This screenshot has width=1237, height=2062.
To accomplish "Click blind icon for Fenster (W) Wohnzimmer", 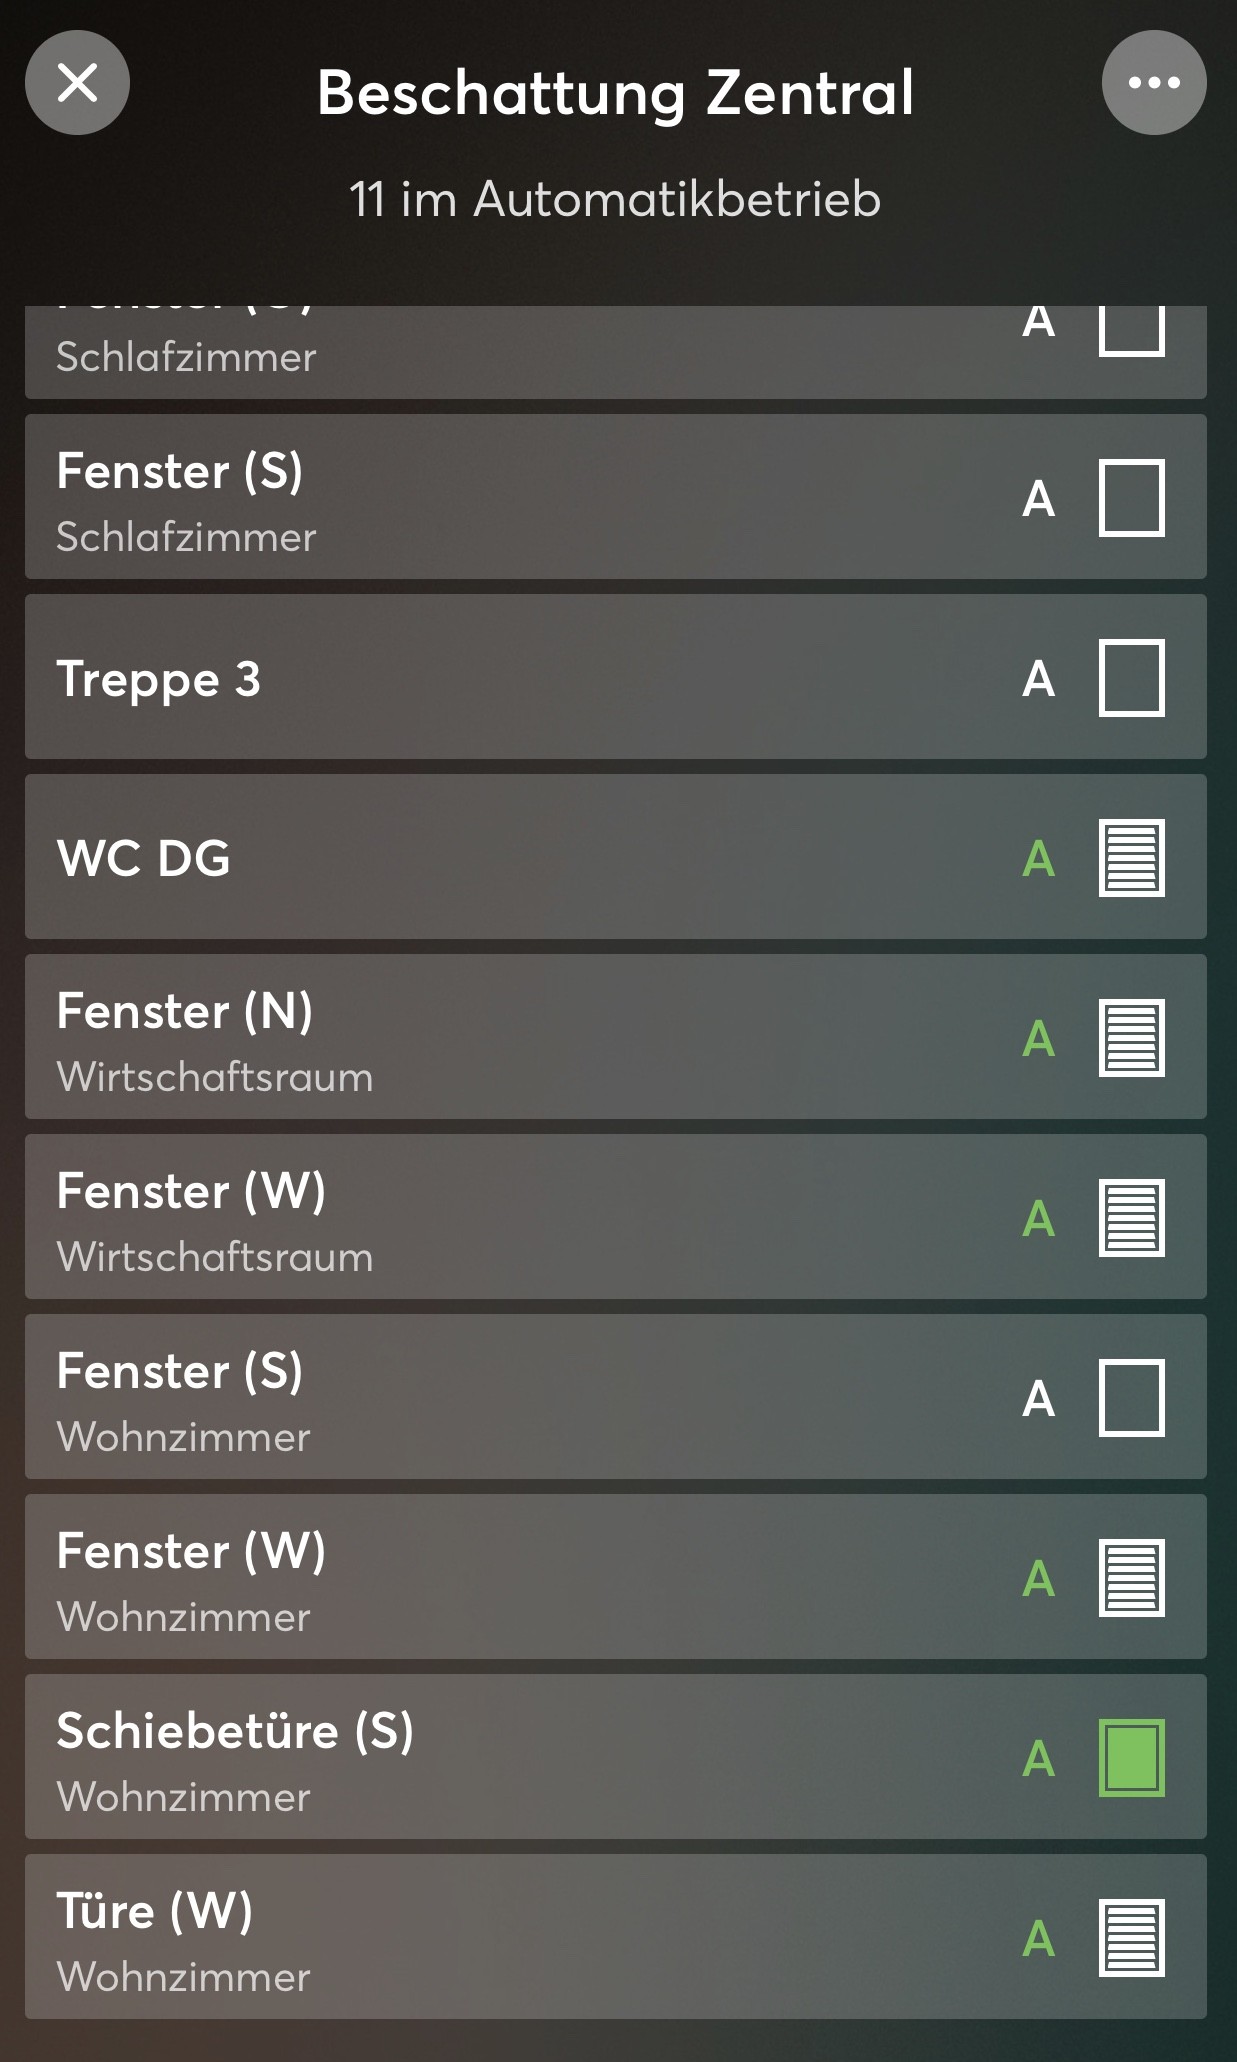I will pos(1131,1578).
